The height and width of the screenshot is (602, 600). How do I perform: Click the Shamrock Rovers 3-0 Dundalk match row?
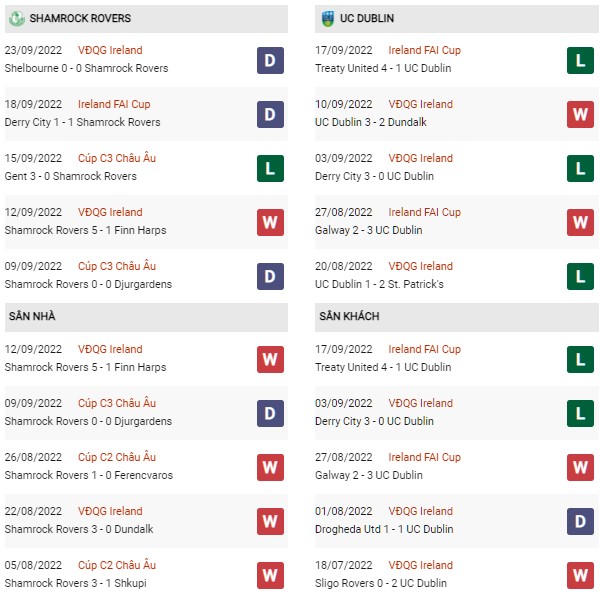[146, 521]
